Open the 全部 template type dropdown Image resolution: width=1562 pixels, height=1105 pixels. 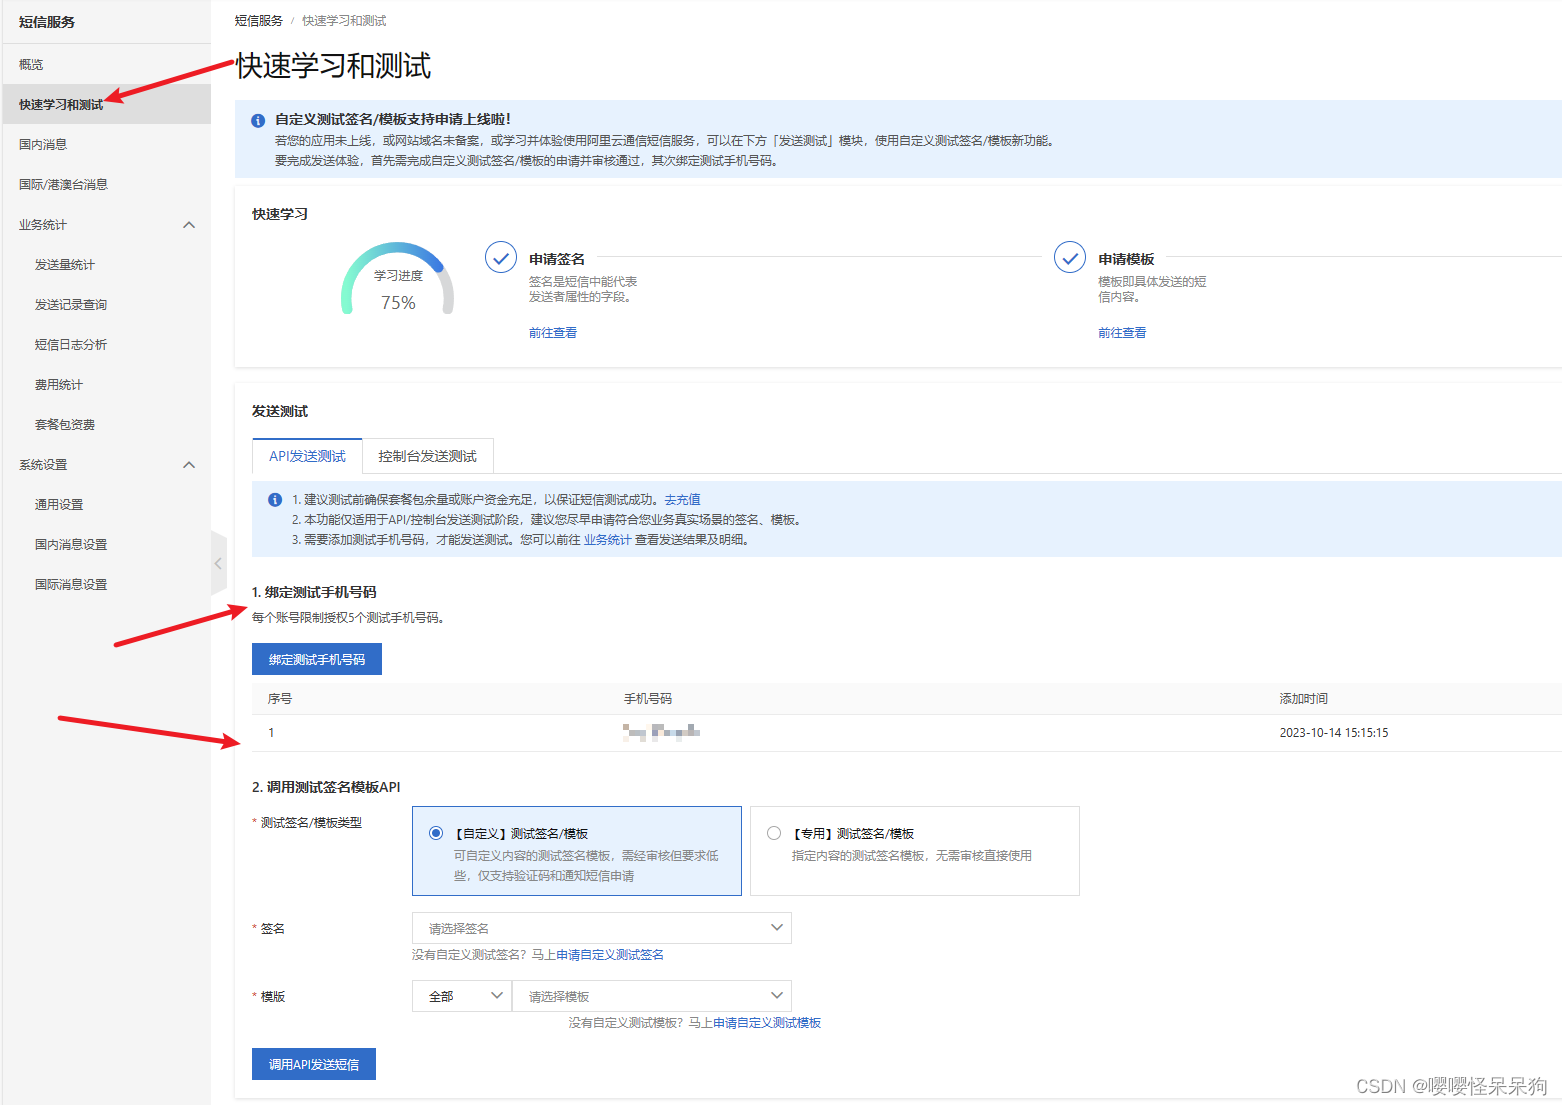click(x=462, y=996)
